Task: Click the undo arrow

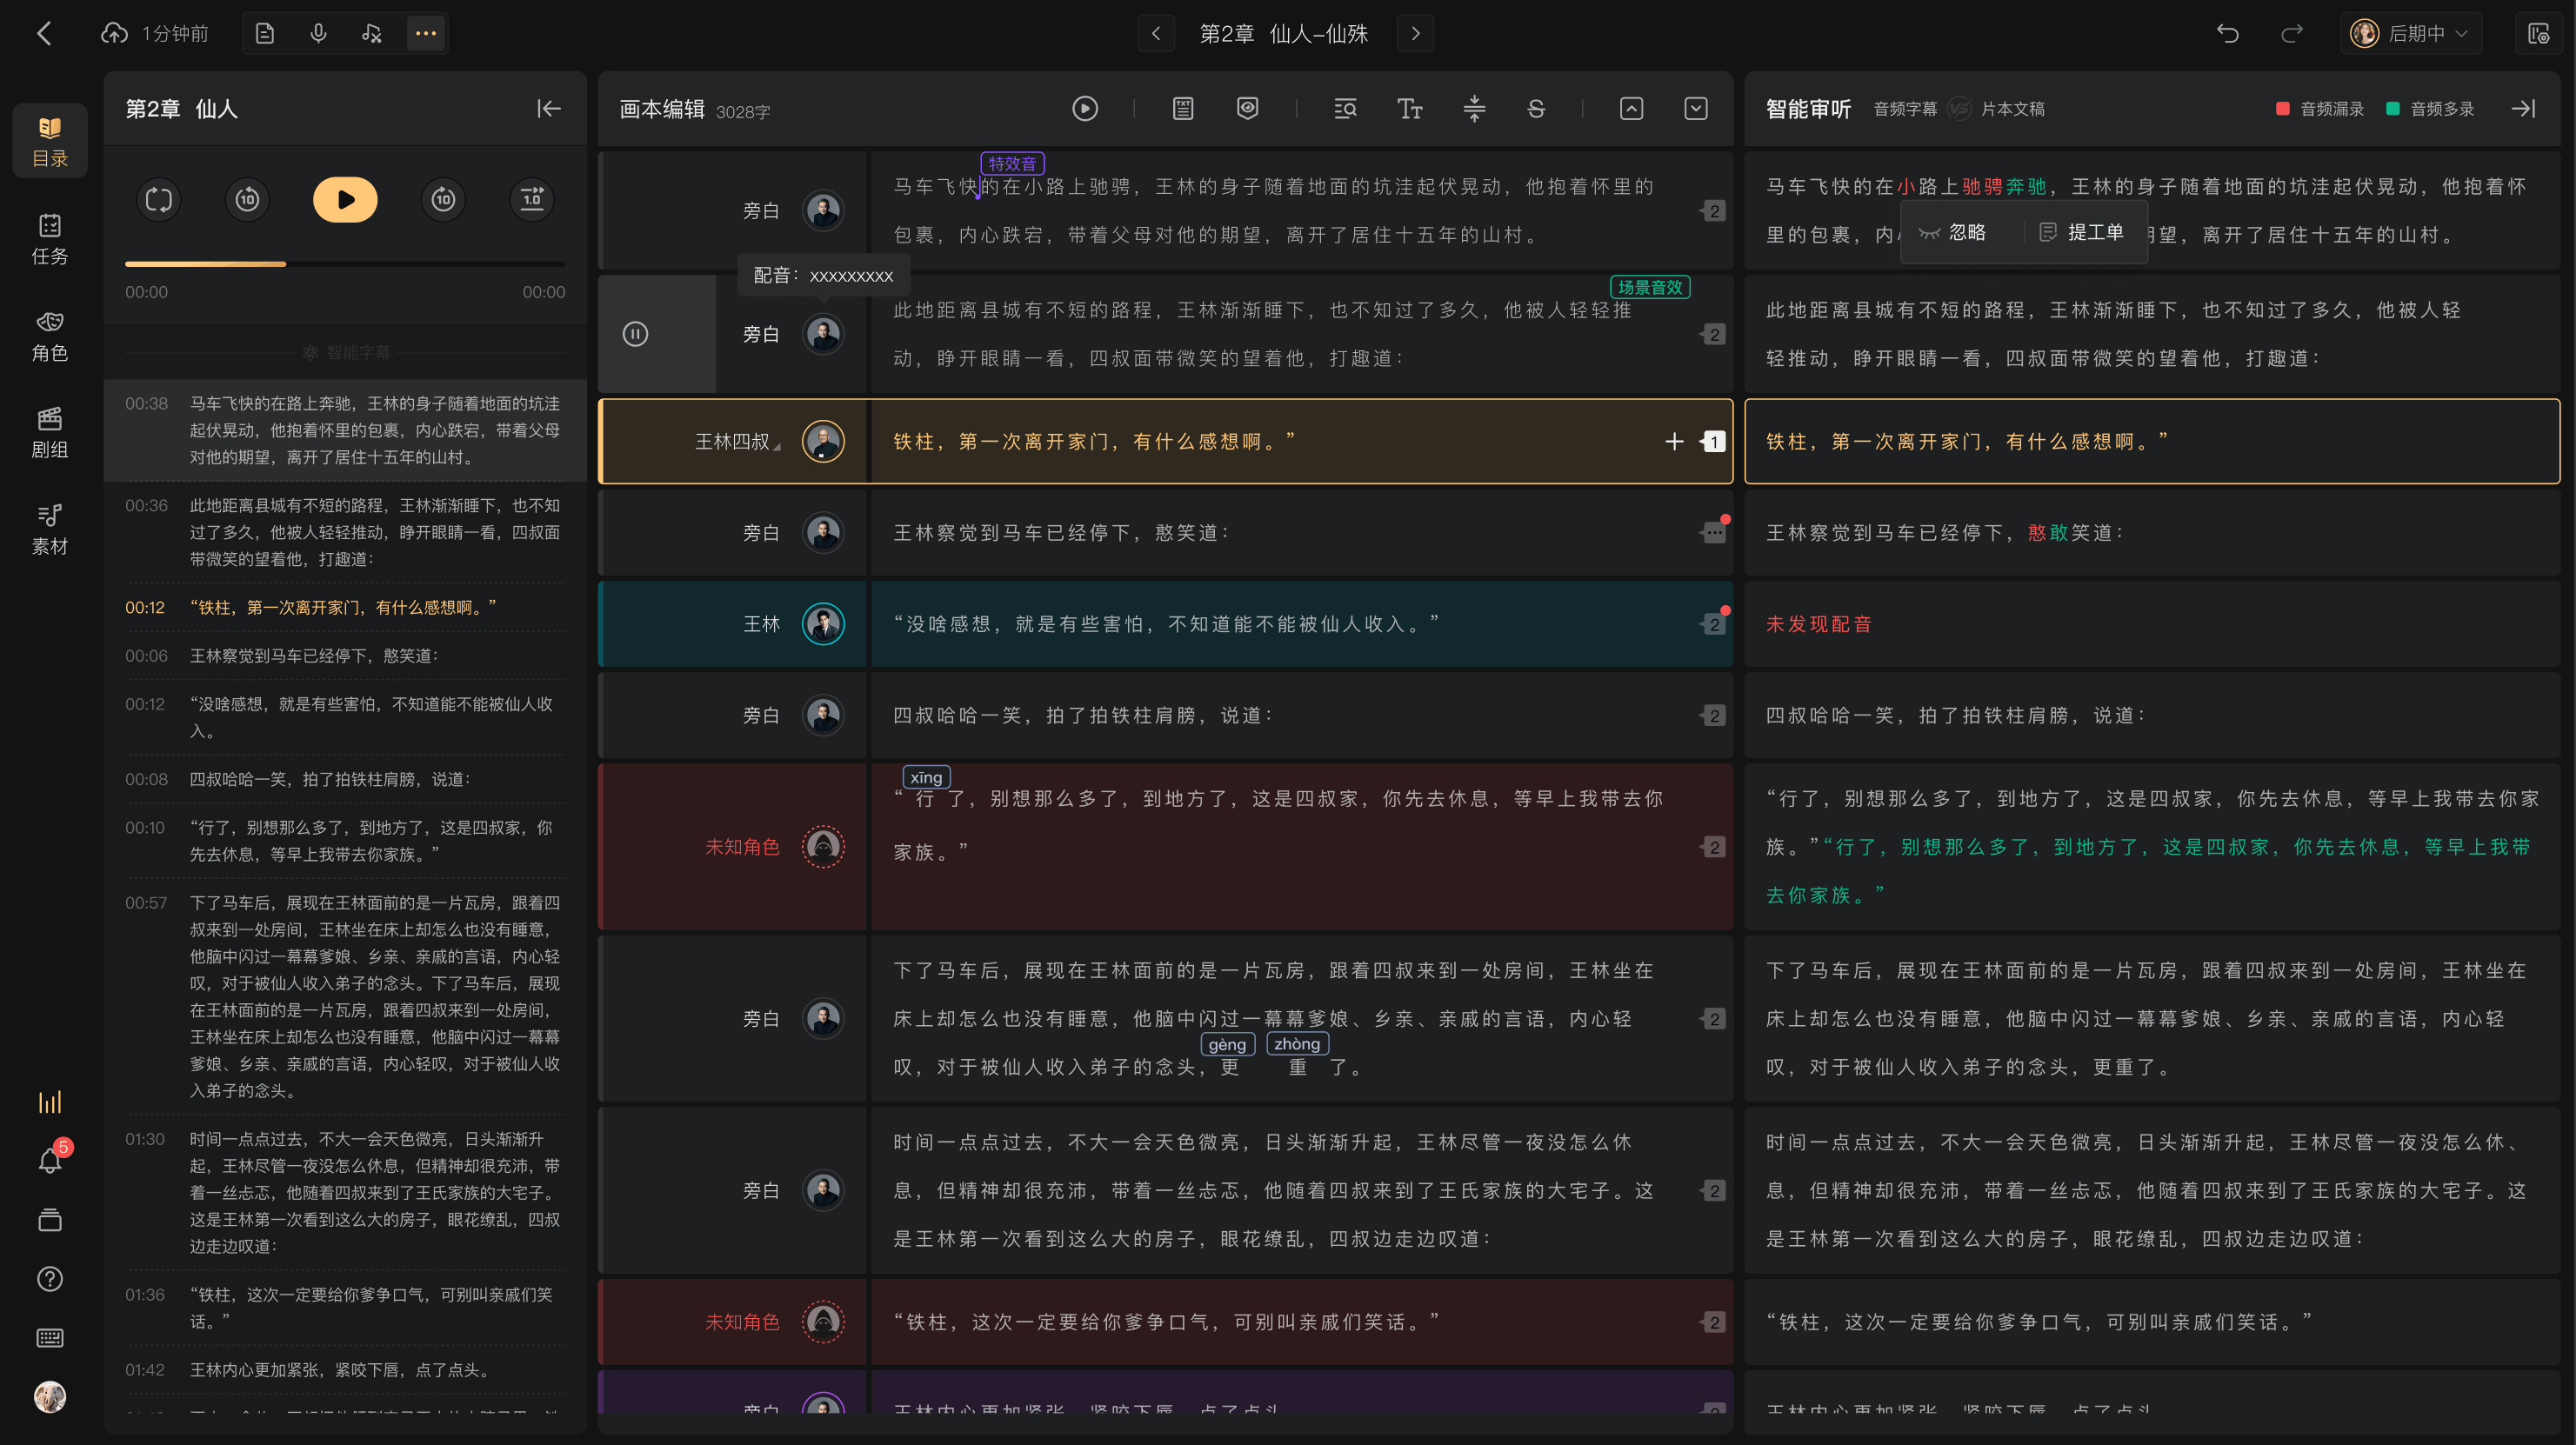Action: coord(2227,33)
